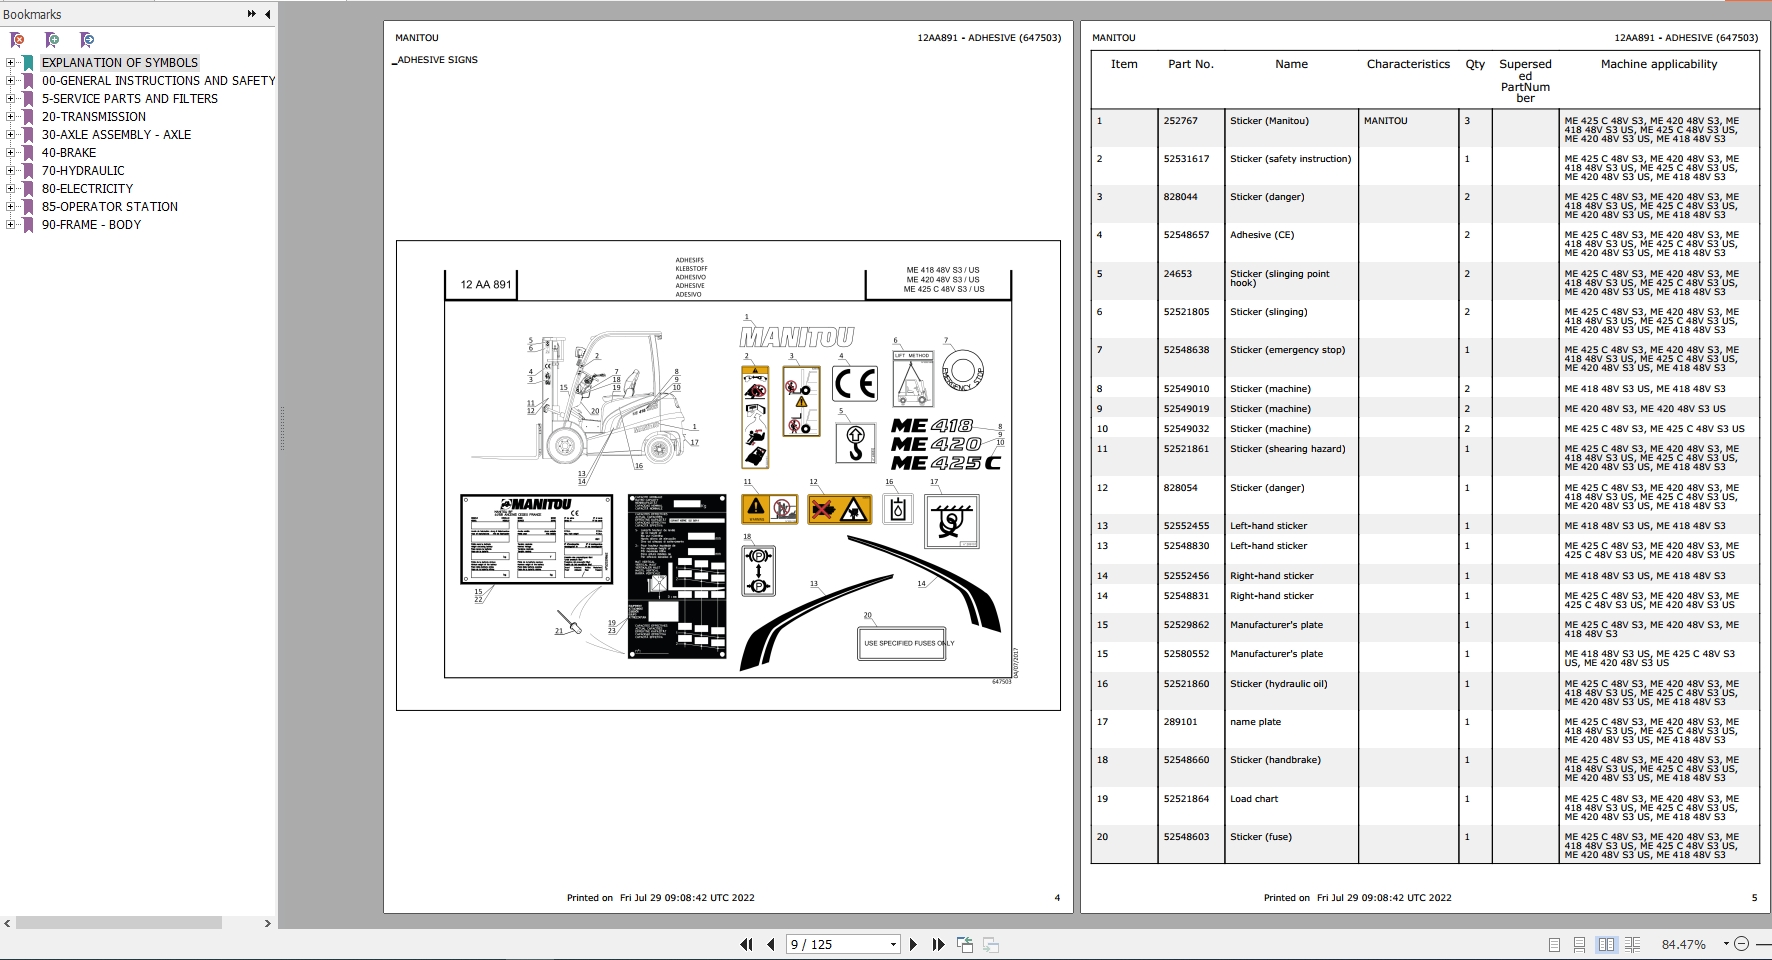This screenshot has width=1772, height=960.
Task: Zoom out with the minus button
Action: 1741,944
